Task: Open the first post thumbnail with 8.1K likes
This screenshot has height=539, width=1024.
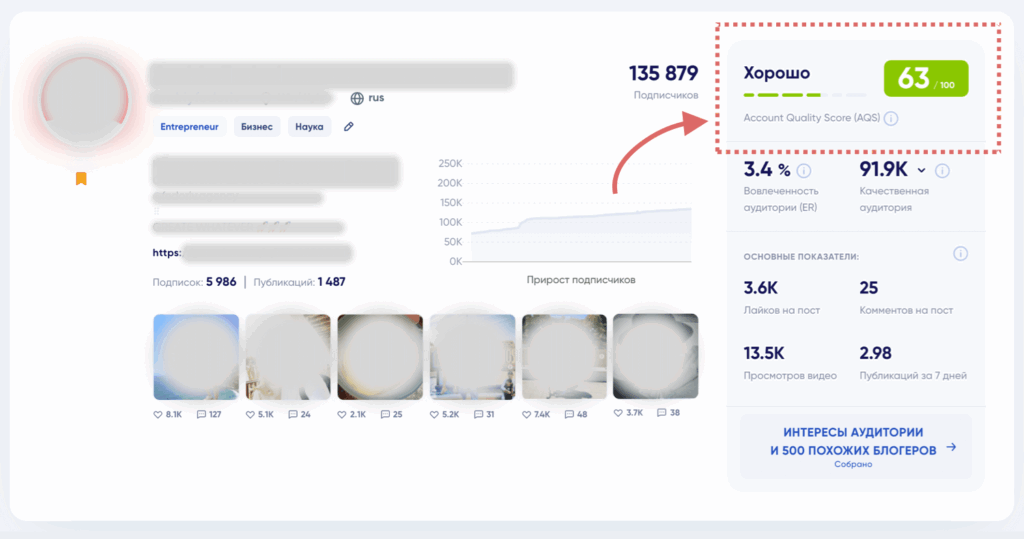Action: tap(196, 357)
